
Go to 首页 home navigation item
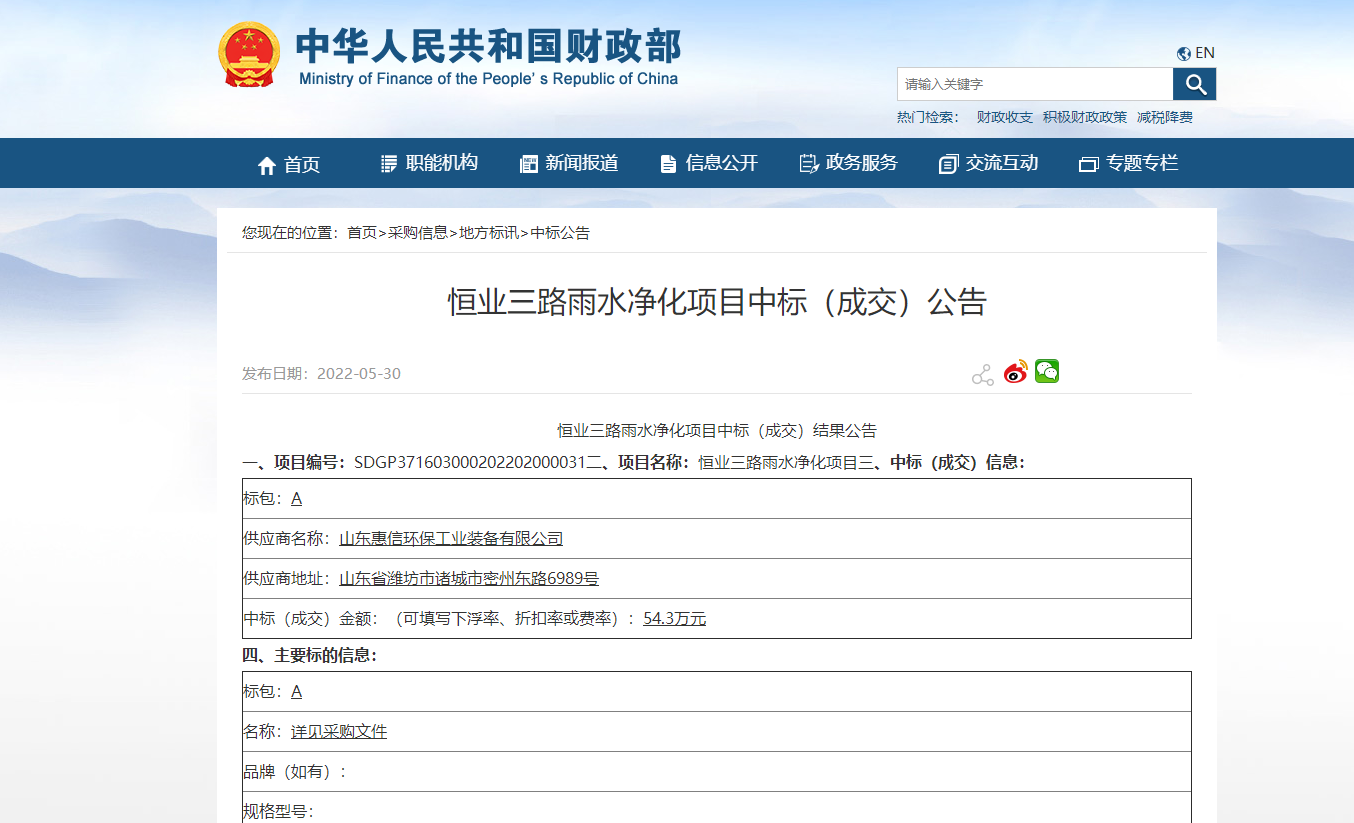coord(289,164)
